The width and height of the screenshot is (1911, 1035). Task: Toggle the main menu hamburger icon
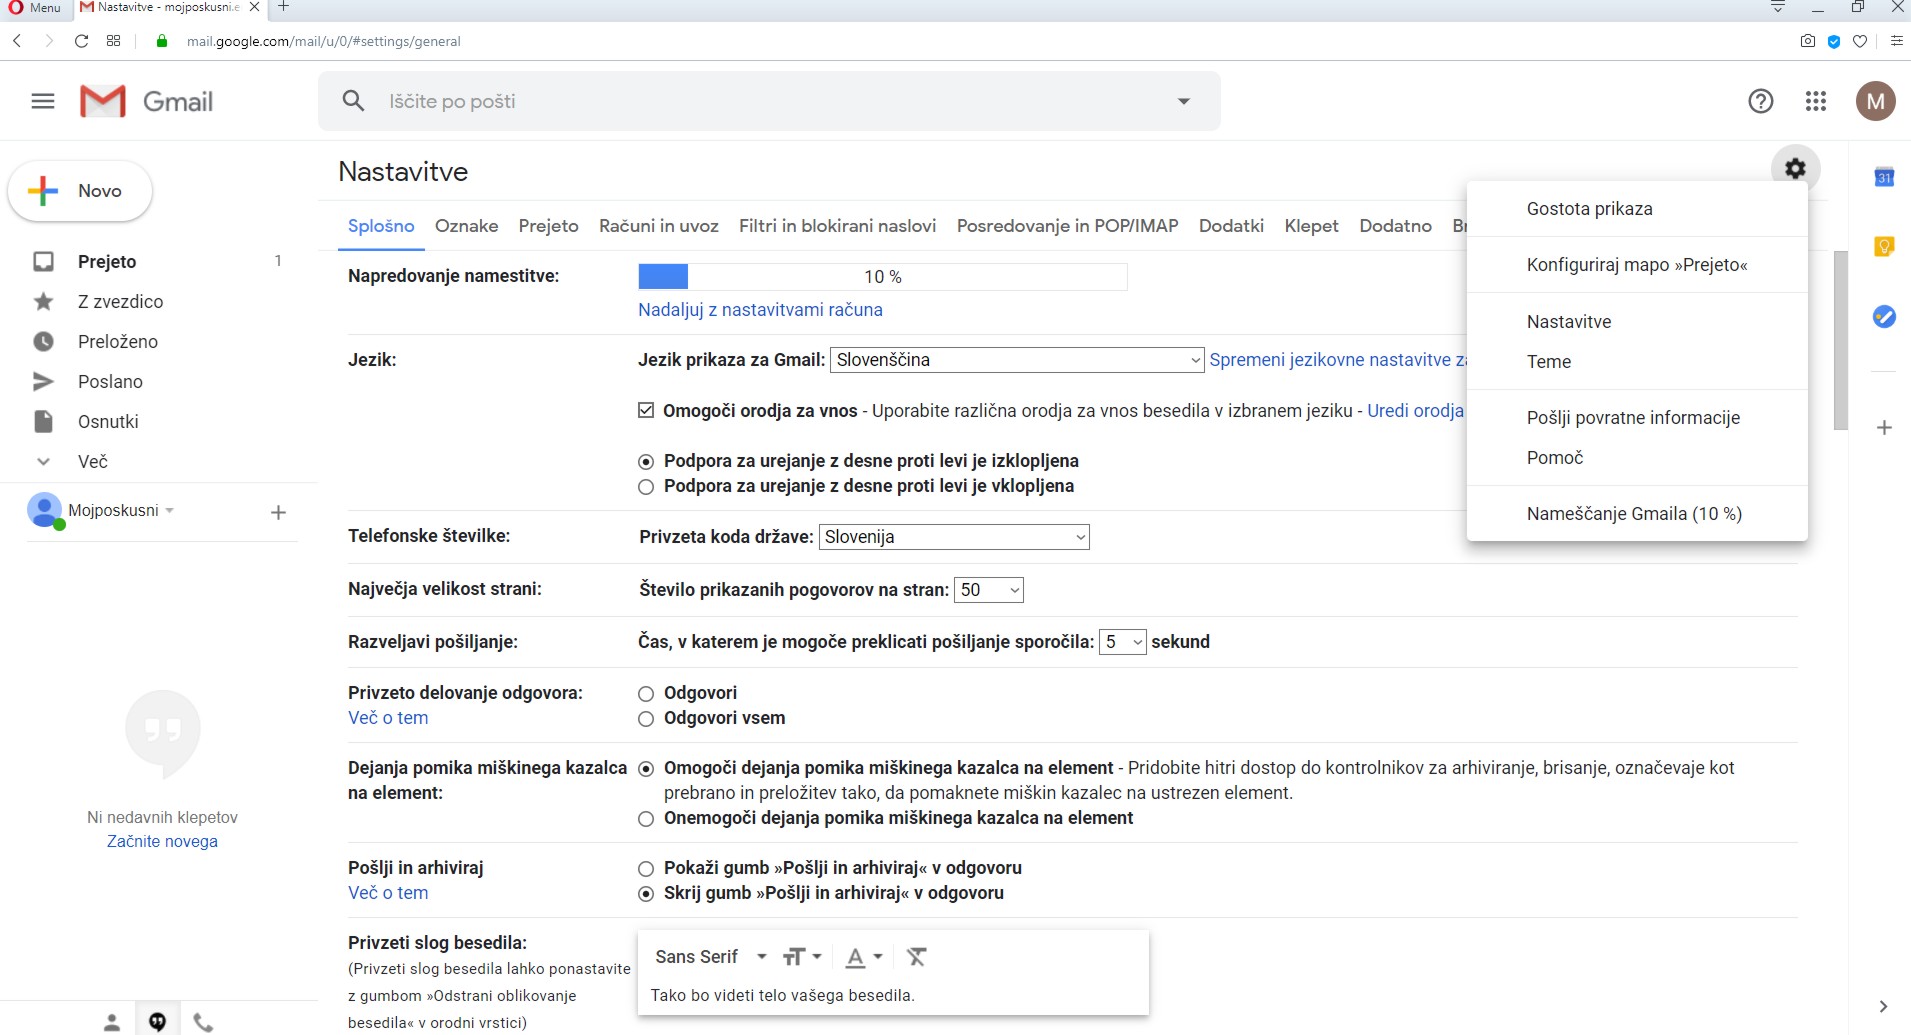pos(43,101)
